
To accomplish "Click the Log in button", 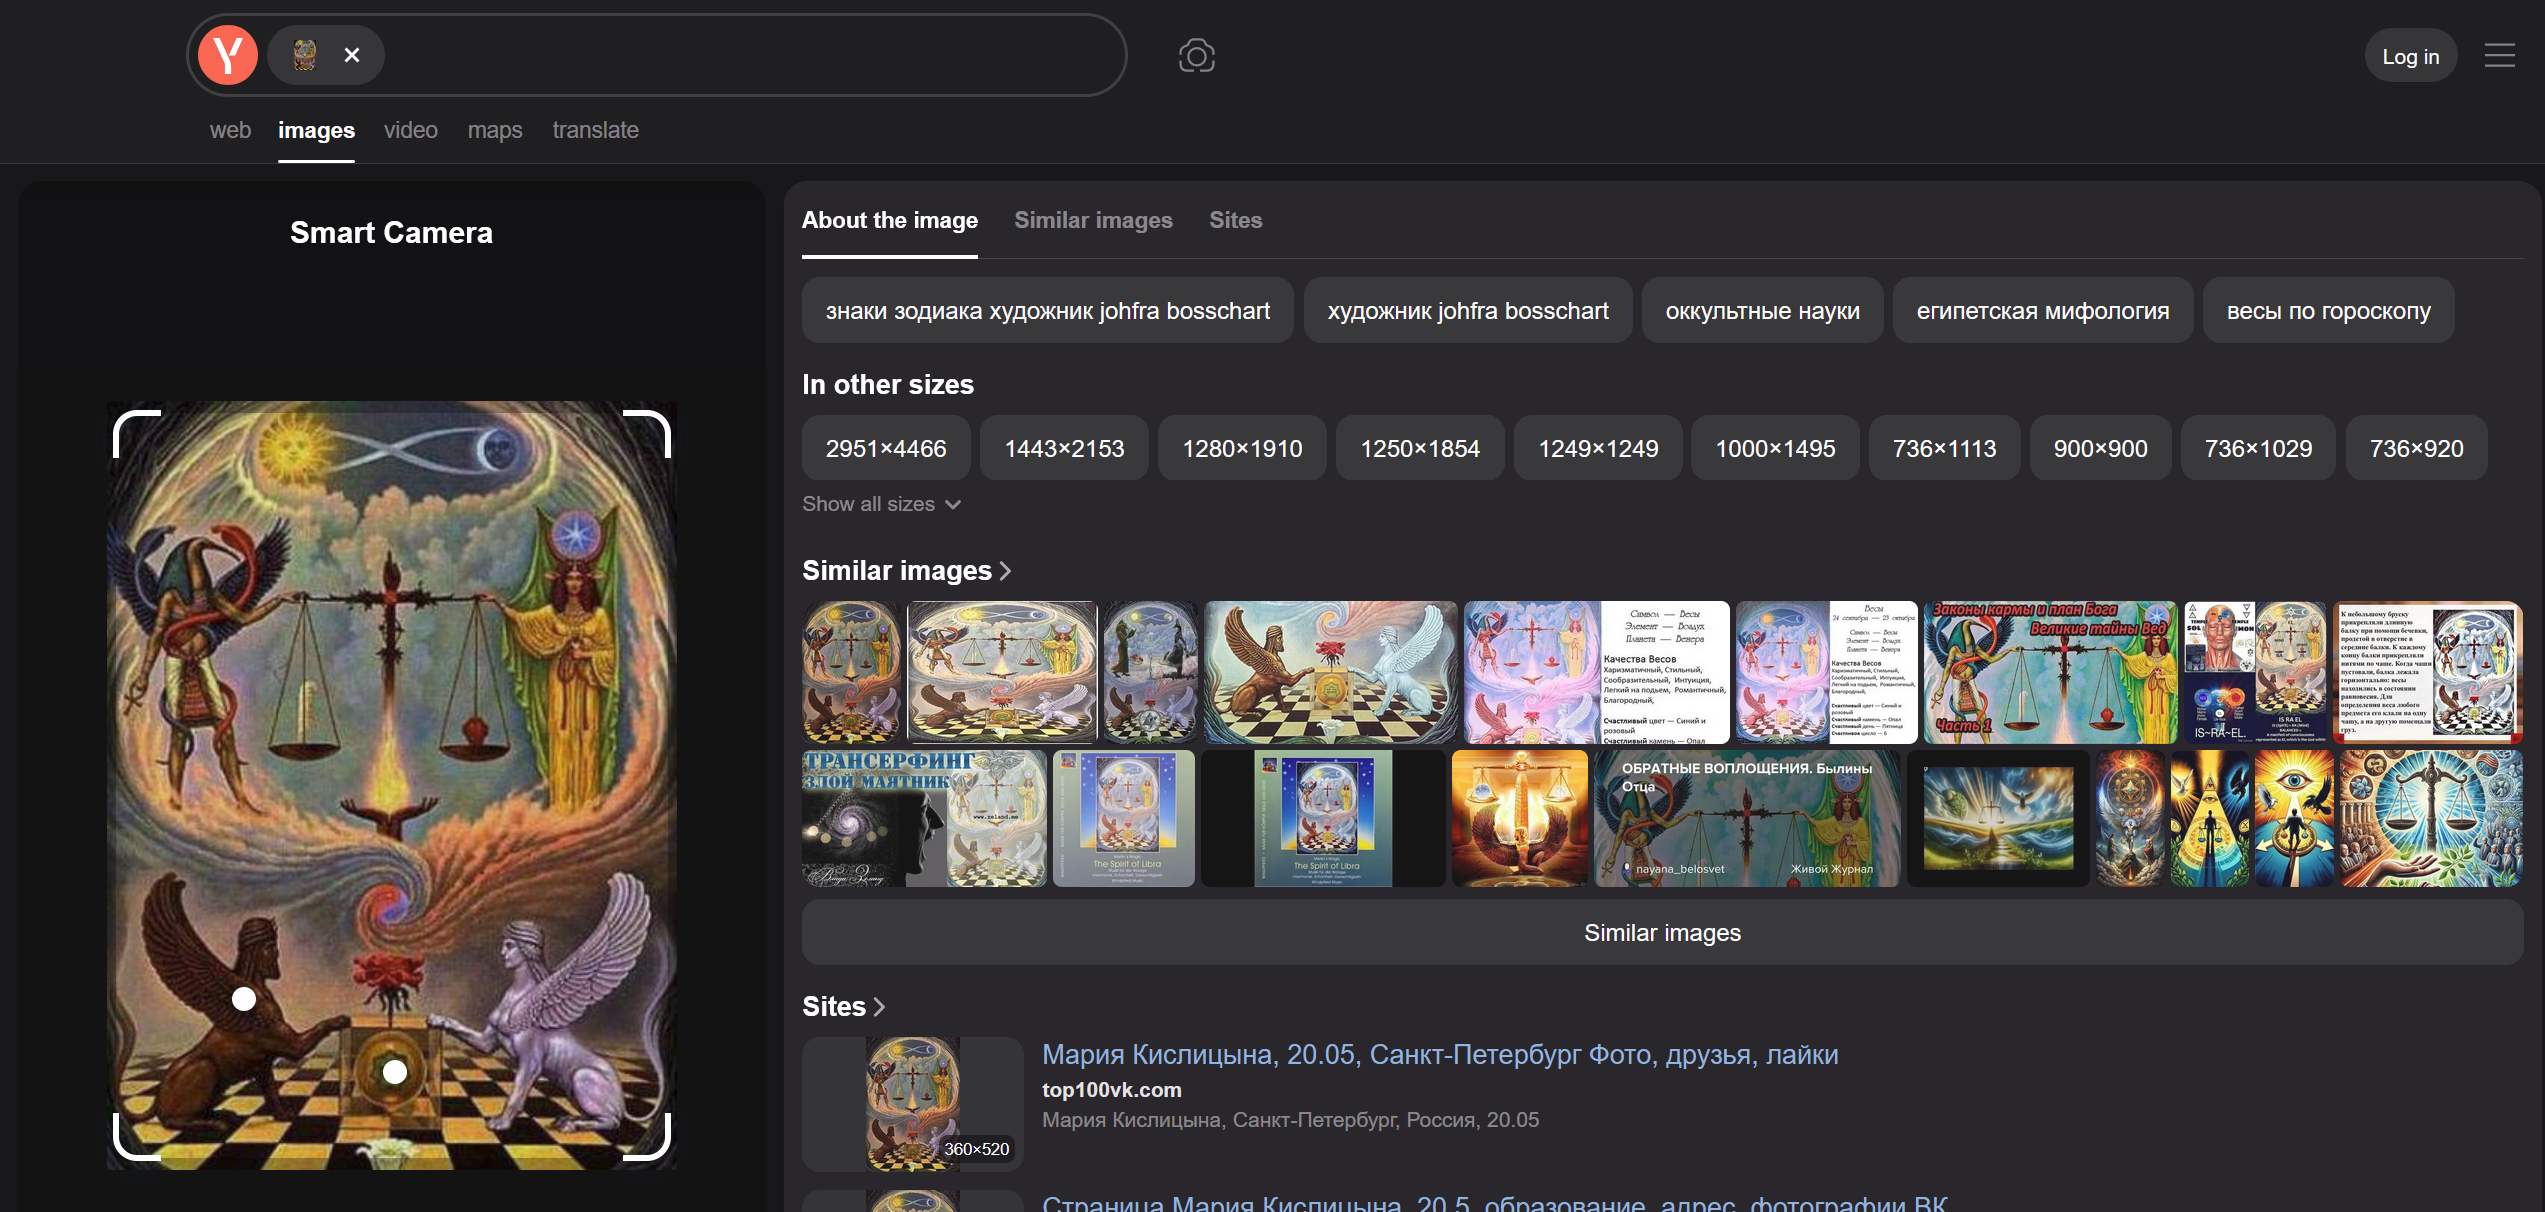I will point(2410,56).
